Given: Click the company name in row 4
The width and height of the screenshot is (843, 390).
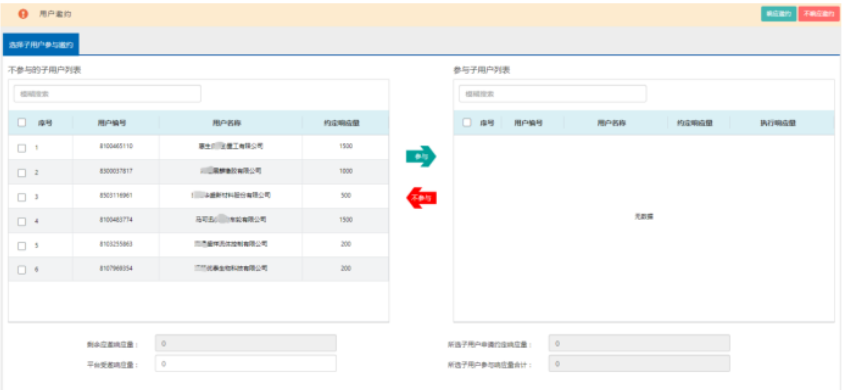Looking at the screenshot, I should pyautogui.click(x=231, y=219).
